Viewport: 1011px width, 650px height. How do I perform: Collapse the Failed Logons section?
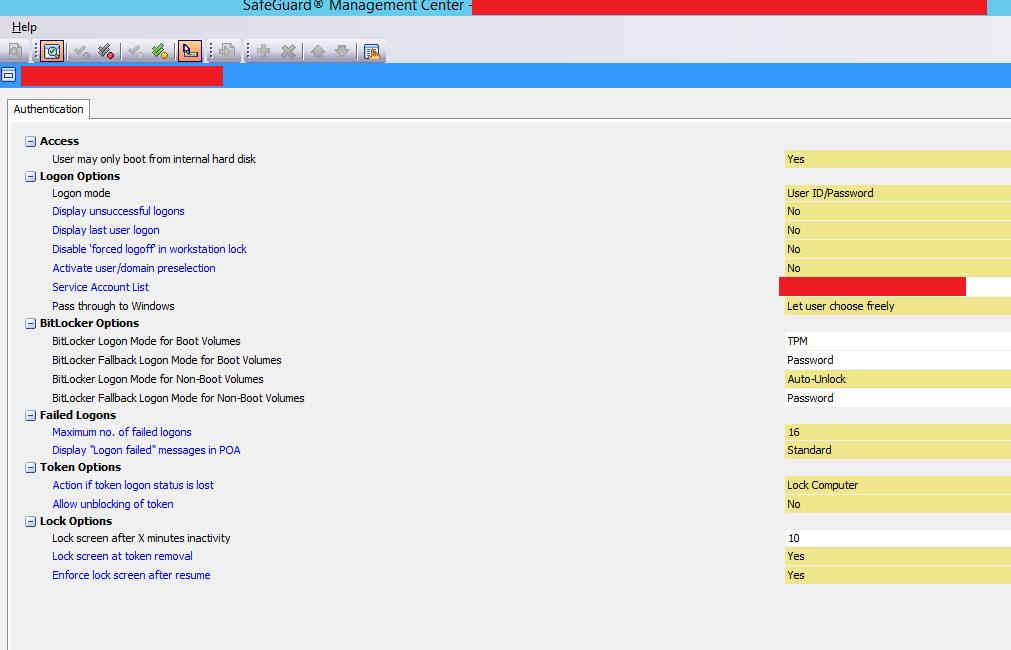[30, 415]
